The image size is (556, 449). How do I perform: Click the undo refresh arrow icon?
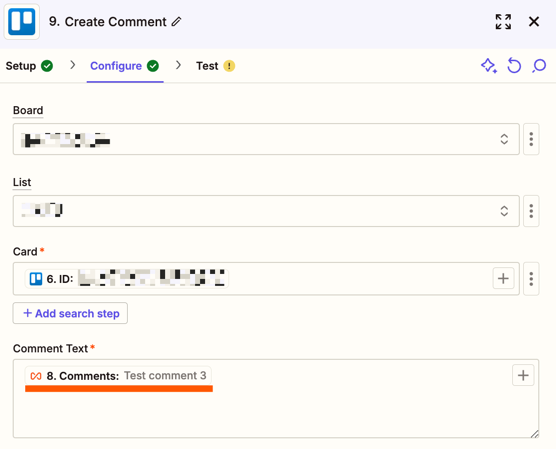[x=514, y=66]
